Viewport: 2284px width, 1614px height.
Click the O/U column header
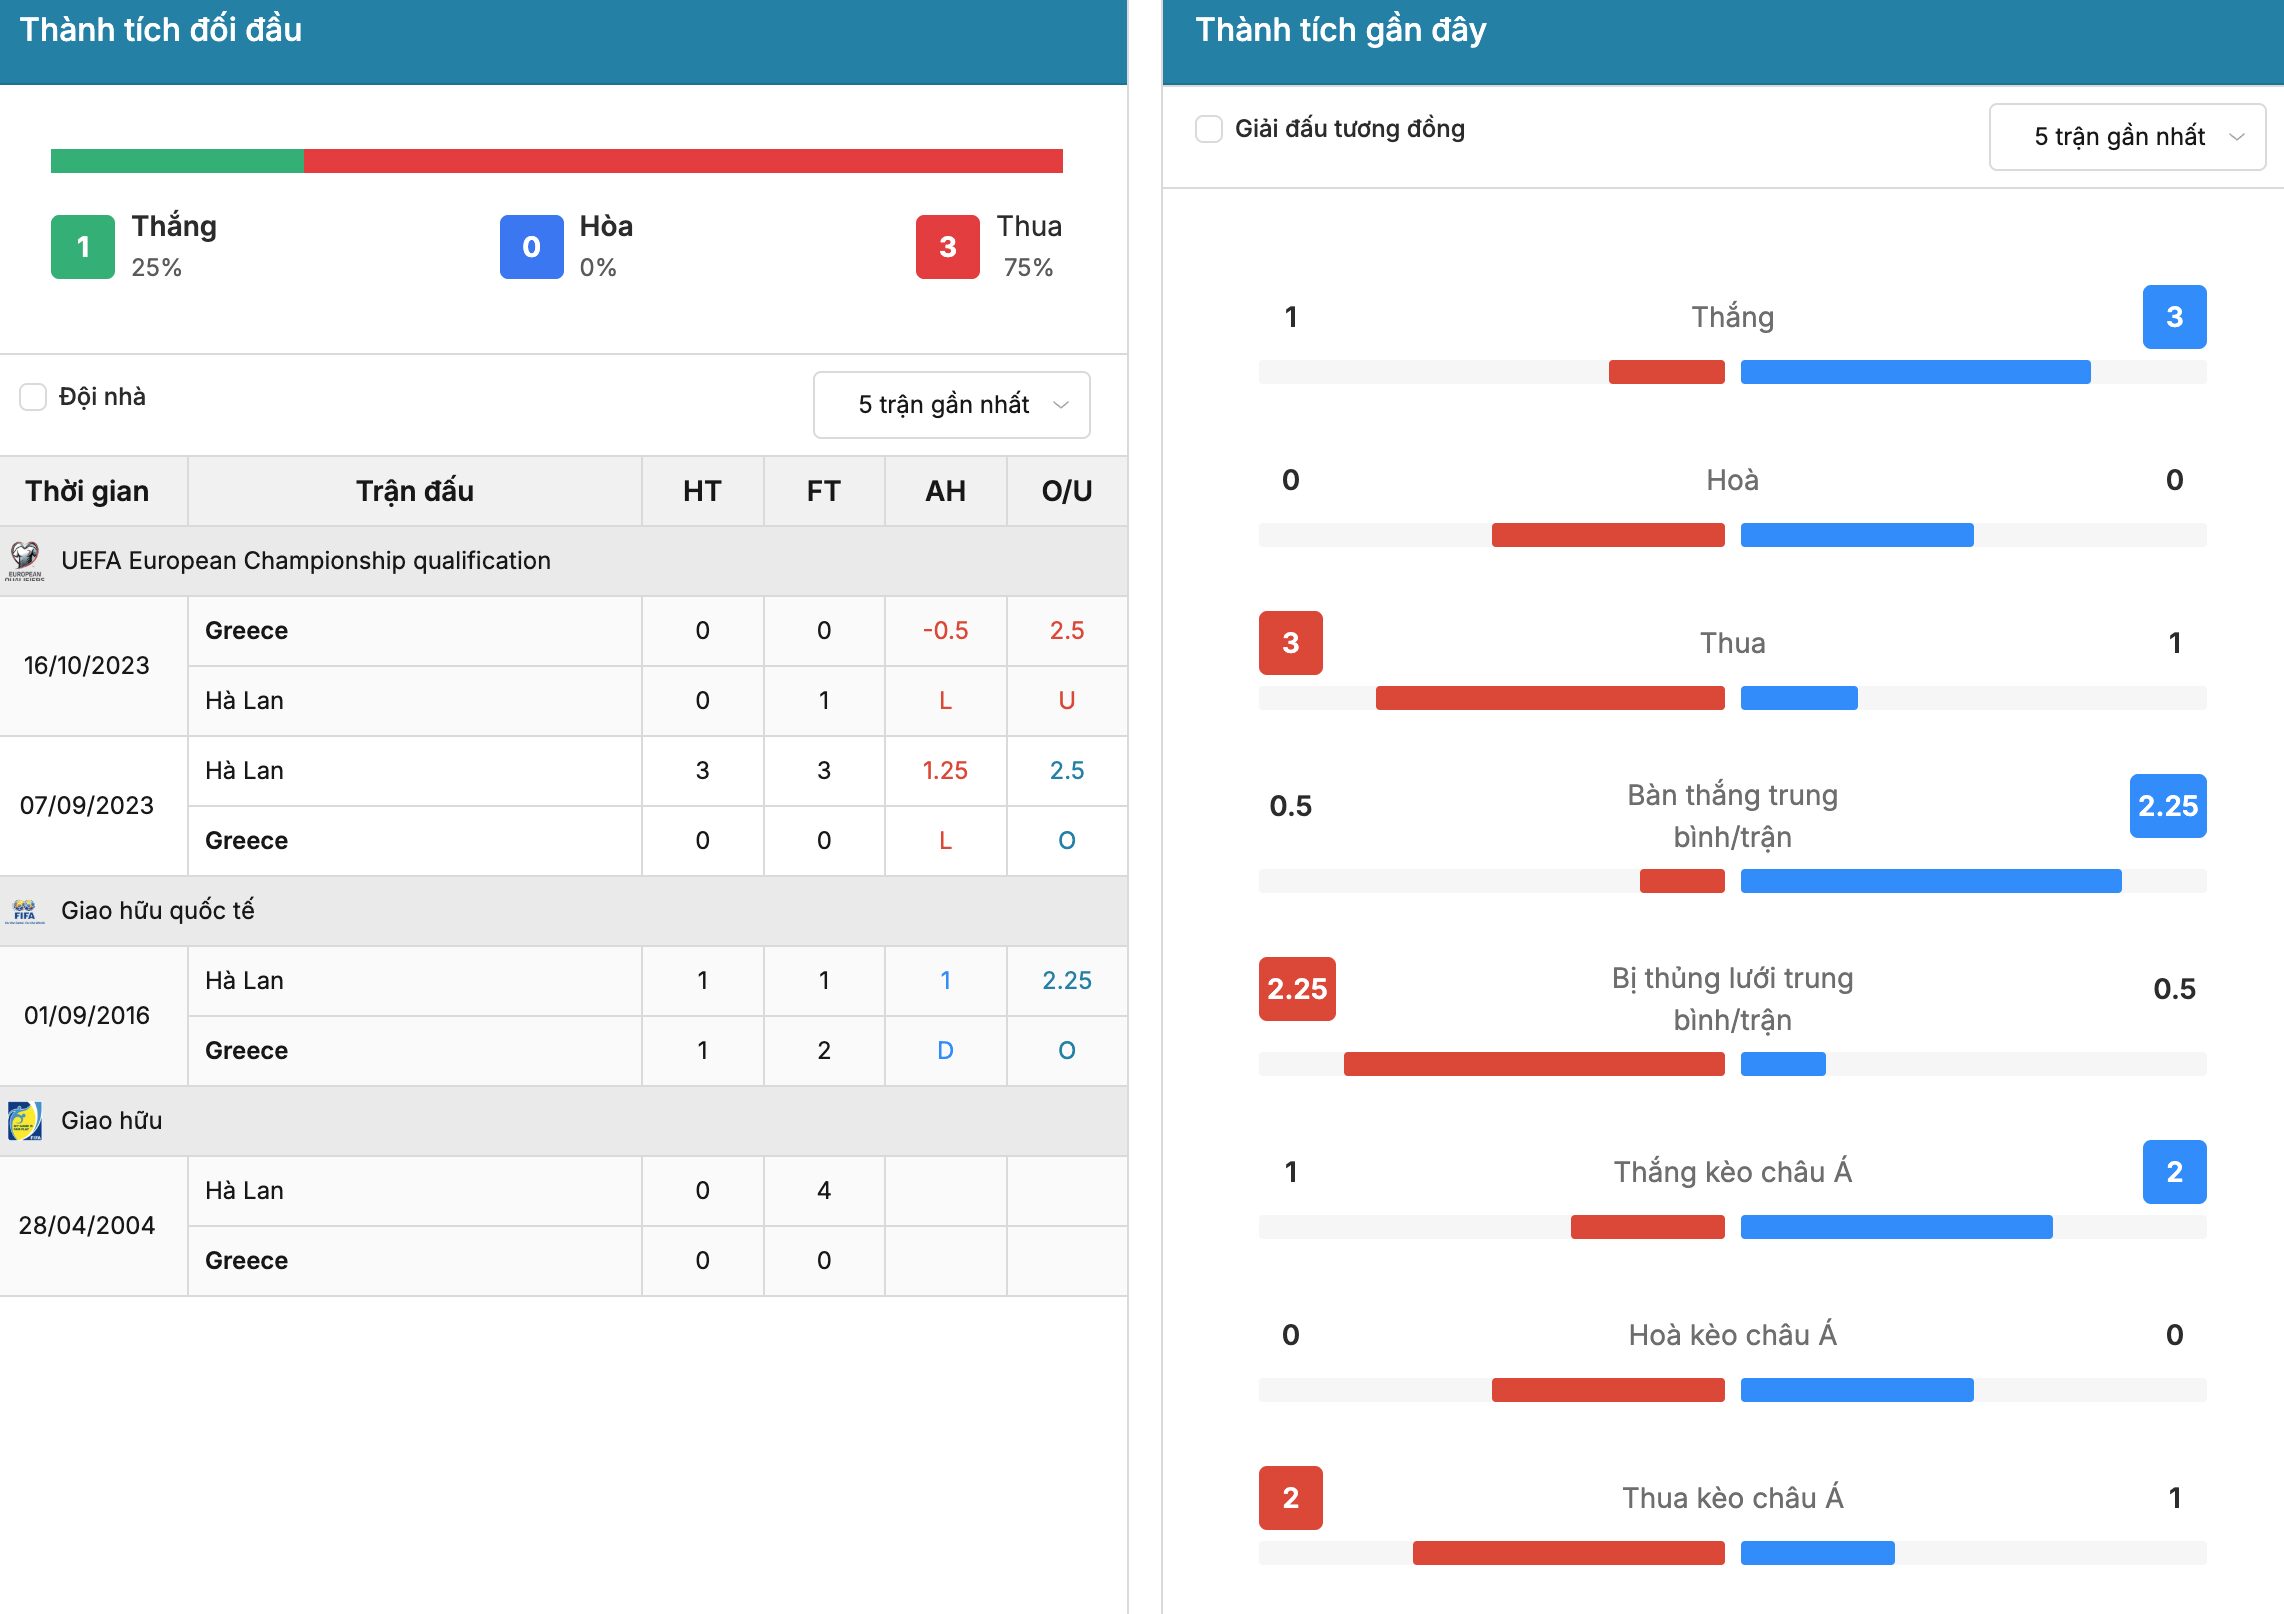coord(1067,491)
